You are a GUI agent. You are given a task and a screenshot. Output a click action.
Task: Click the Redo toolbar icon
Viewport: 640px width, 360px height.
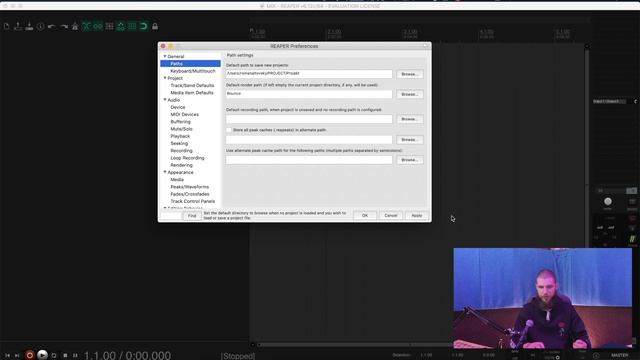(64, 27)
